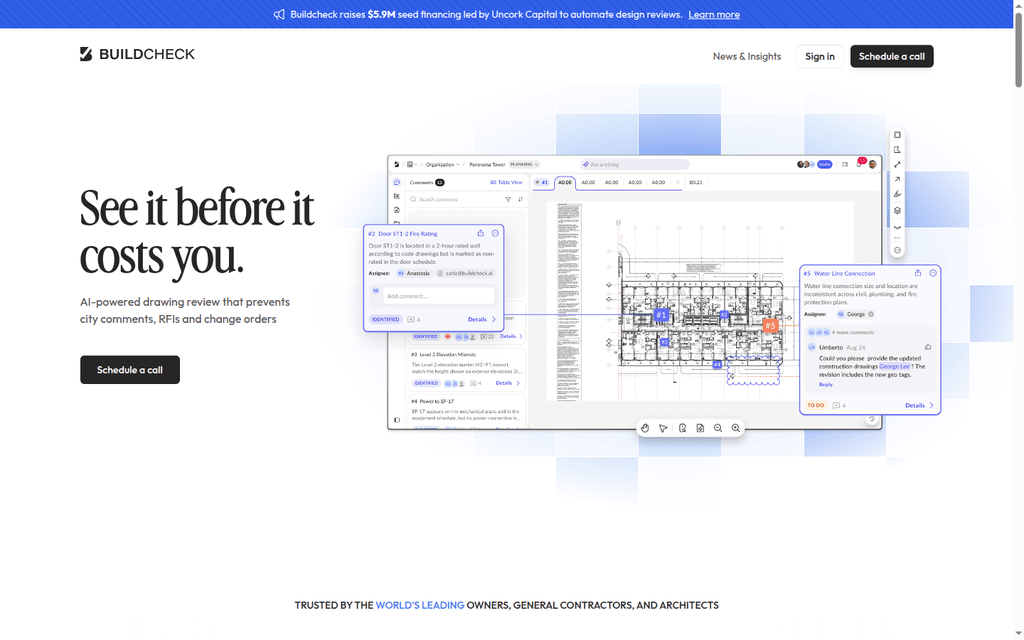Screen dimensions: 1024x640
Task: Click the filter icon beside Search comments
Action: [x=508, y=199]
